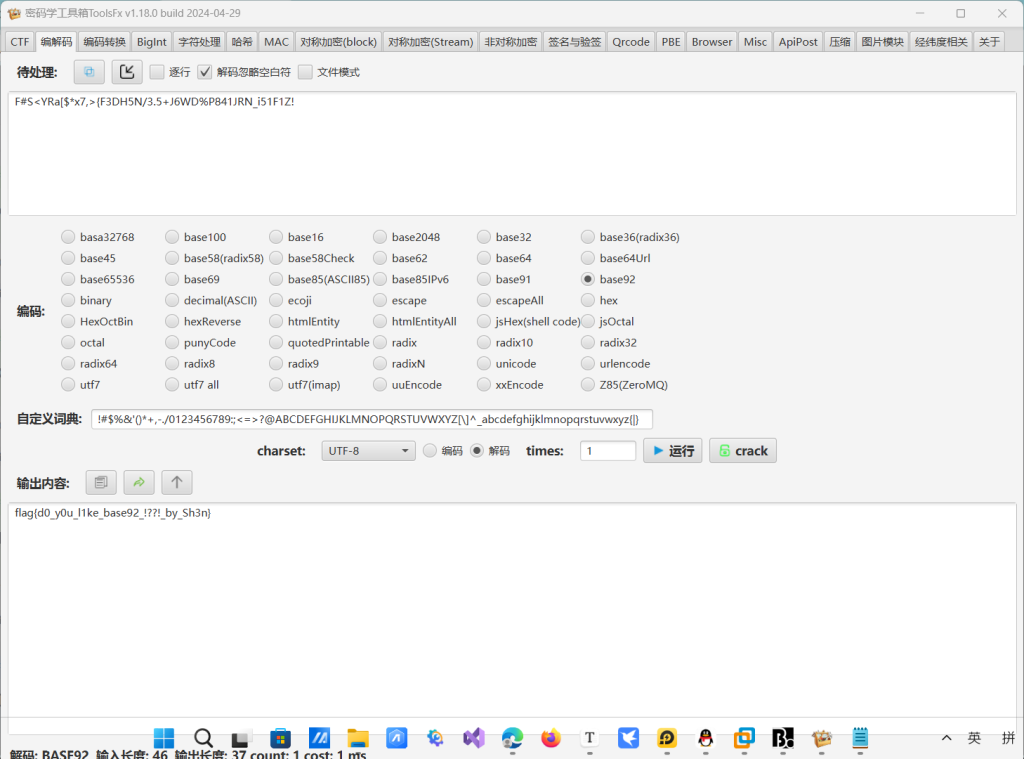Open Visual Studio from the taskbar
This screenshot has width=1024, height=759.
(x=474, y=738)
